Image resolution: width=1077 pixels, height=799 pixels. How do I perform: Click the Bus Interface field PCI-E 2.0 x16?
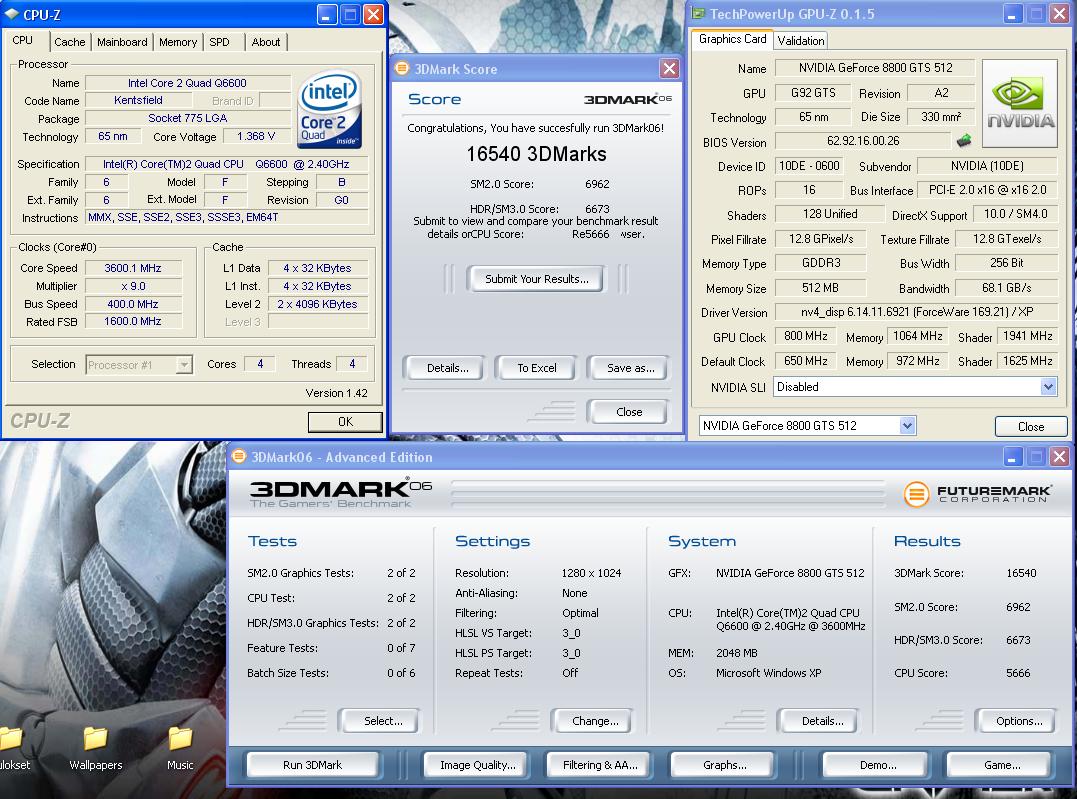click(x=988, y=190)
